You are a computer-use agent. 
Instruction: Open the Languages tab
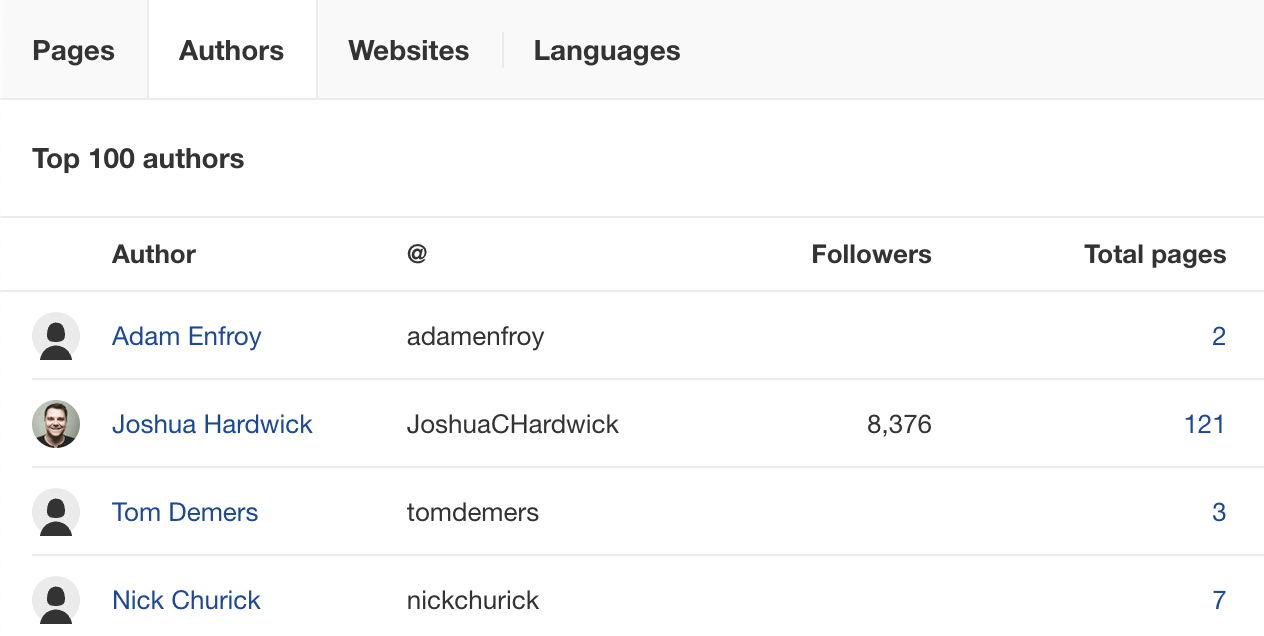pyautogui.click(x=606, y=50)
